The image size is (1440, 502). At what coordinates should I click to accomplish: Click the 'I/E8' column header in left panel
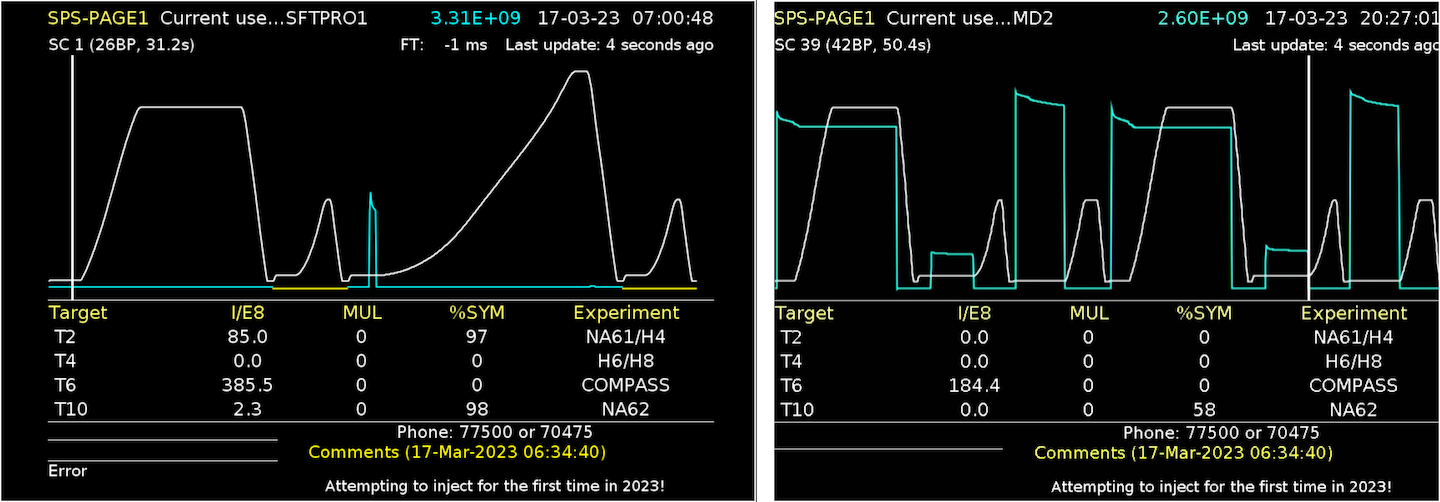(x=247, y=313)
